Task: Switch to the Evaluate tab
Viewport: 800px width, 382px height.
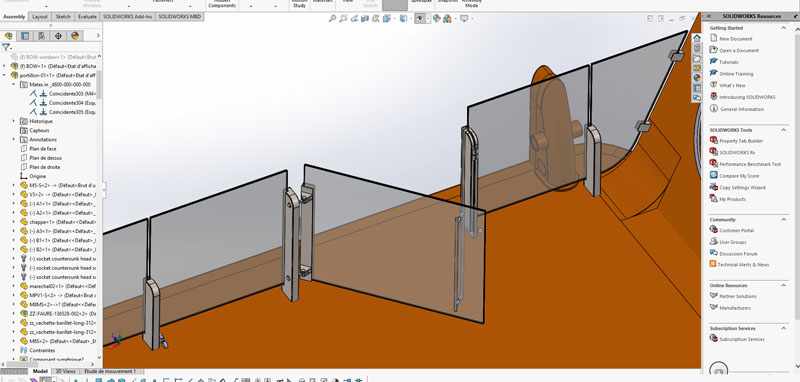Action: [x=87, y=16]
